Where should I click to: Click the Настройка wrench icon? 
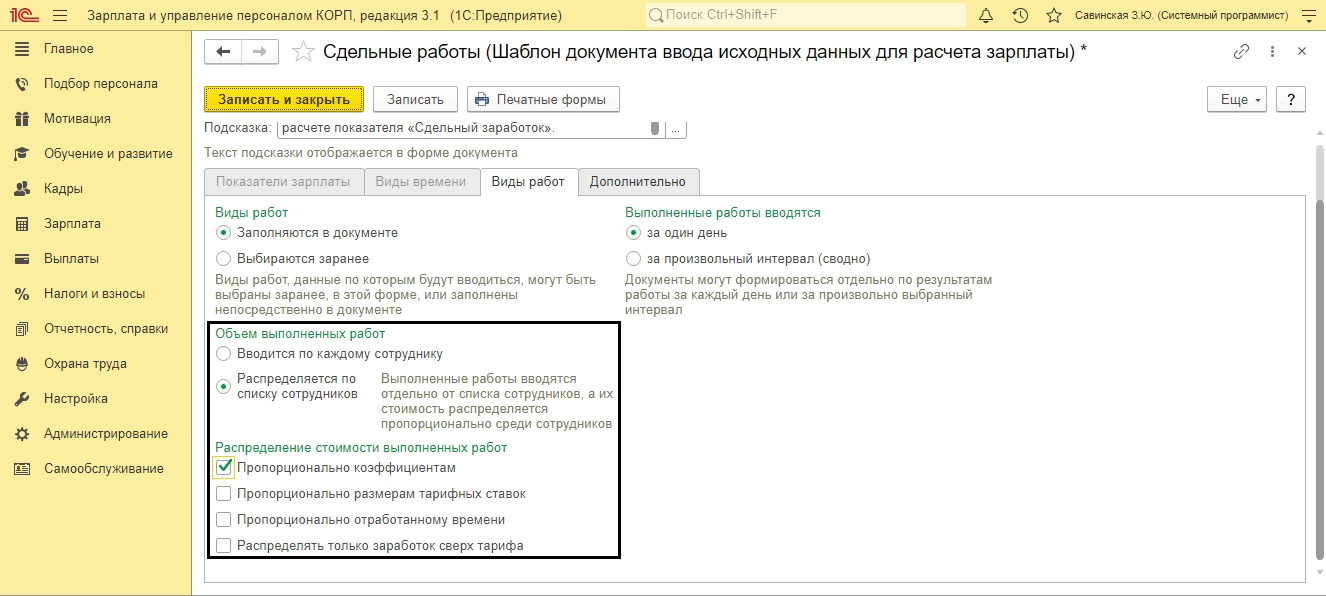[22, 399]
